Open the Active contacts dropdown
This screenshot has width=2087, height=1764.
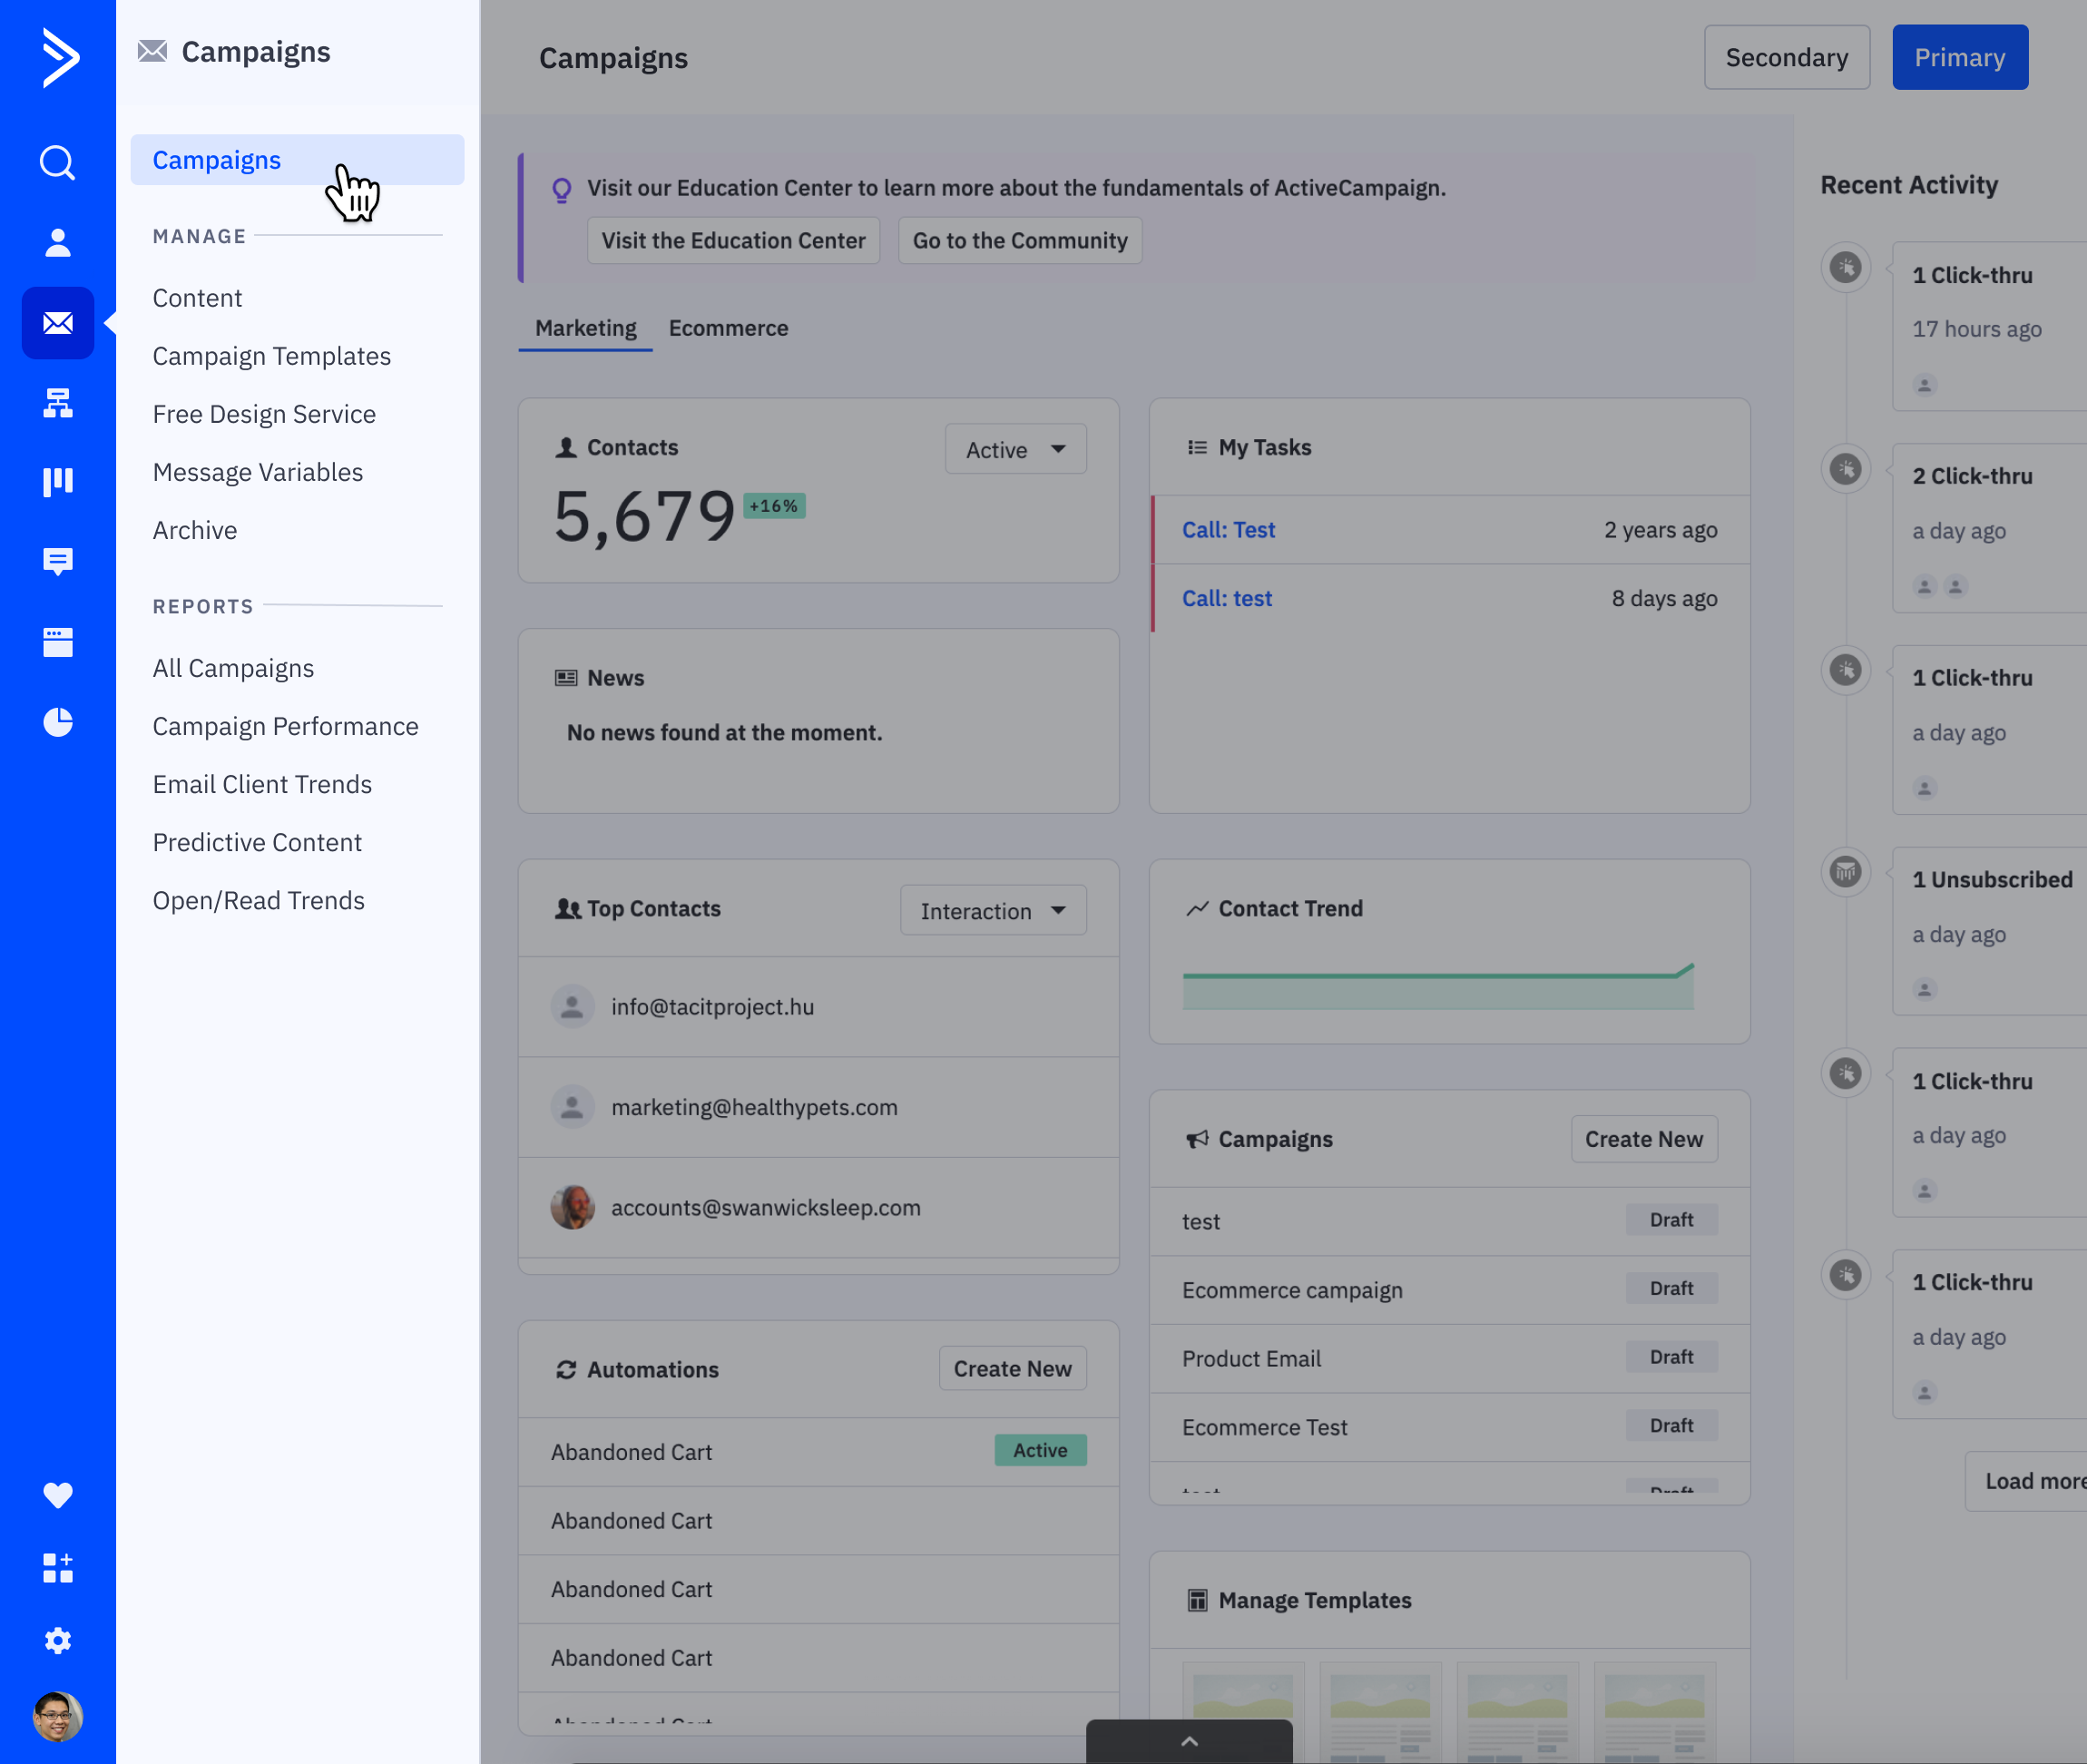point(1015,449)
